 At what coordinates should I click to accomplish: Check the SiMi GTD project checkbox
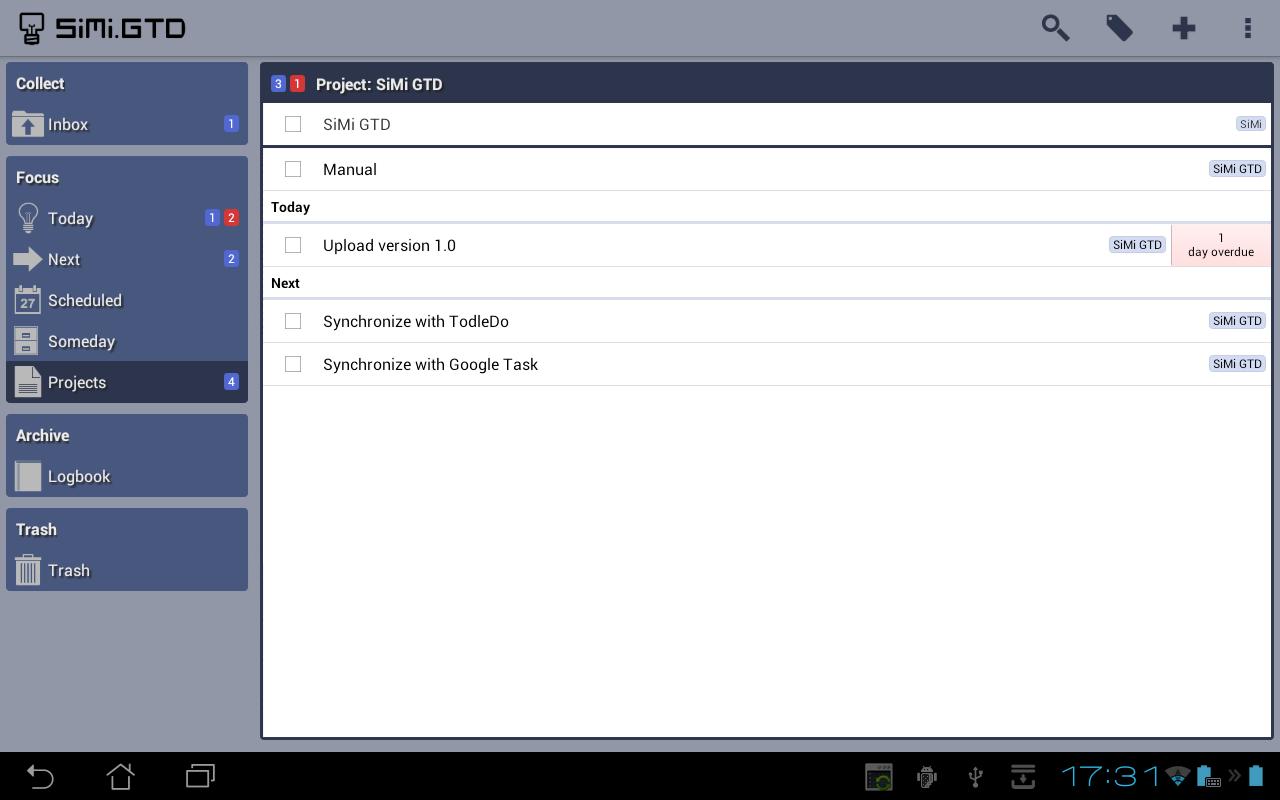[293, 124]
